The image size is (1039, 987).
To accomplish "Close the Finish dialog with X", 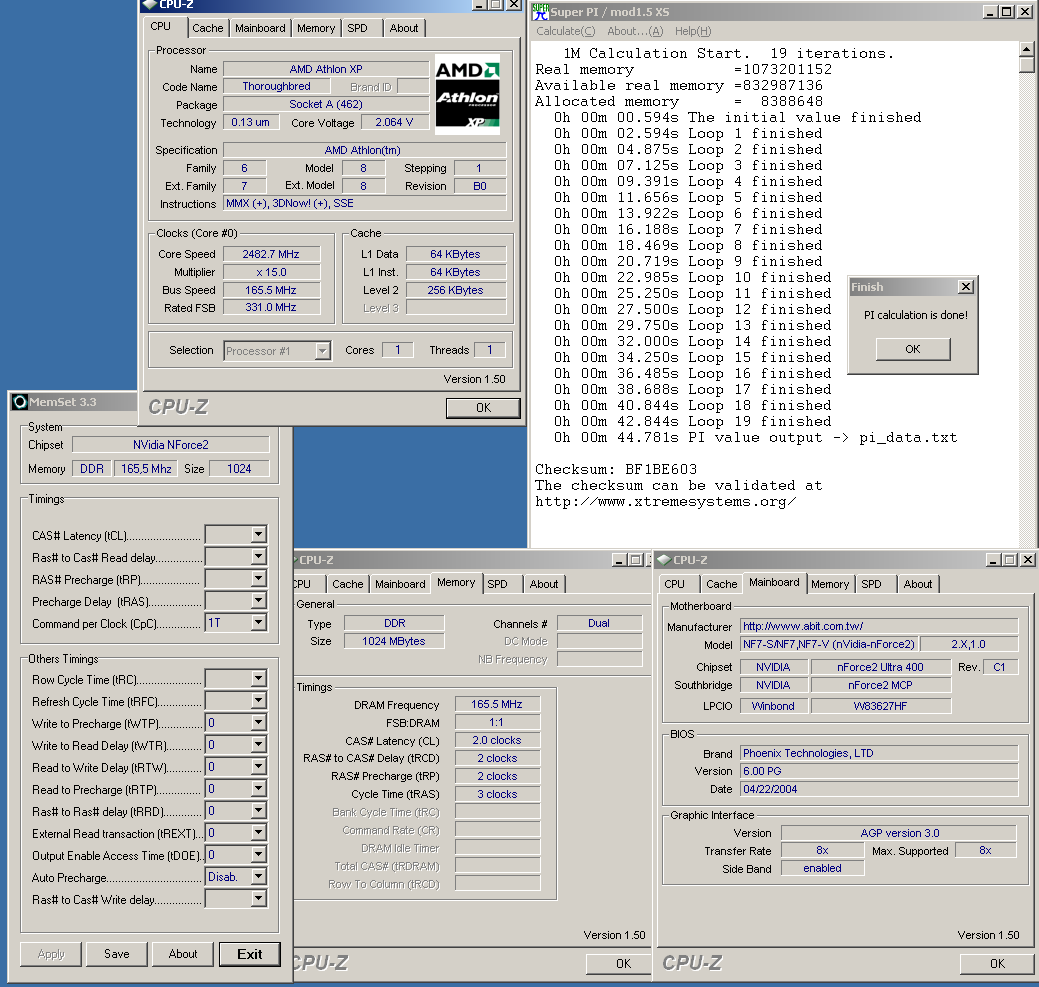I will click(x=965, y=287).
